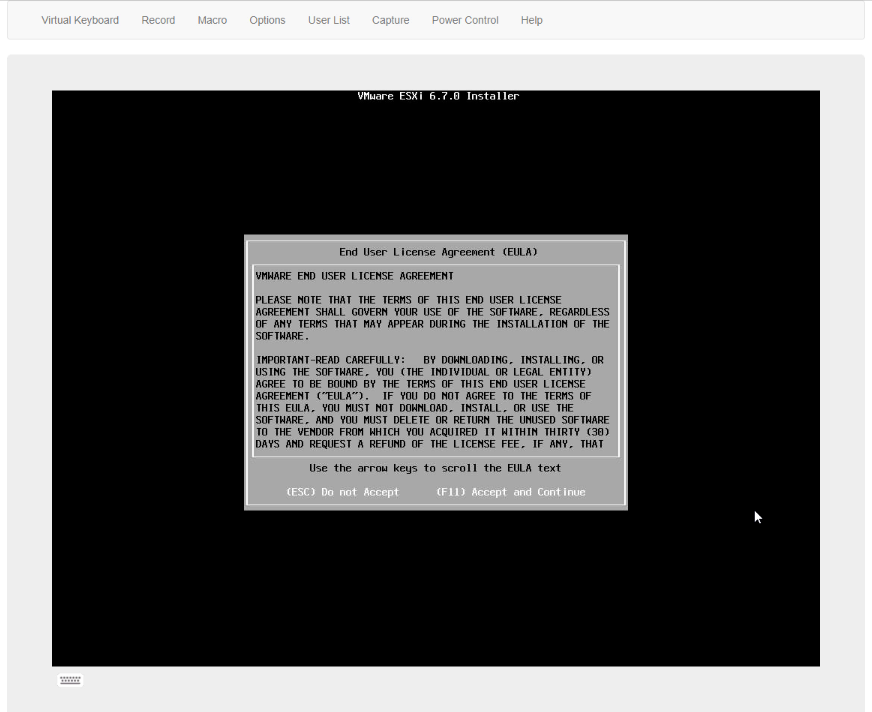Click the 'DAYS AND REQUEST A REFUND' line
Screen dimensions: 872x712
click(x=429, y=444)
